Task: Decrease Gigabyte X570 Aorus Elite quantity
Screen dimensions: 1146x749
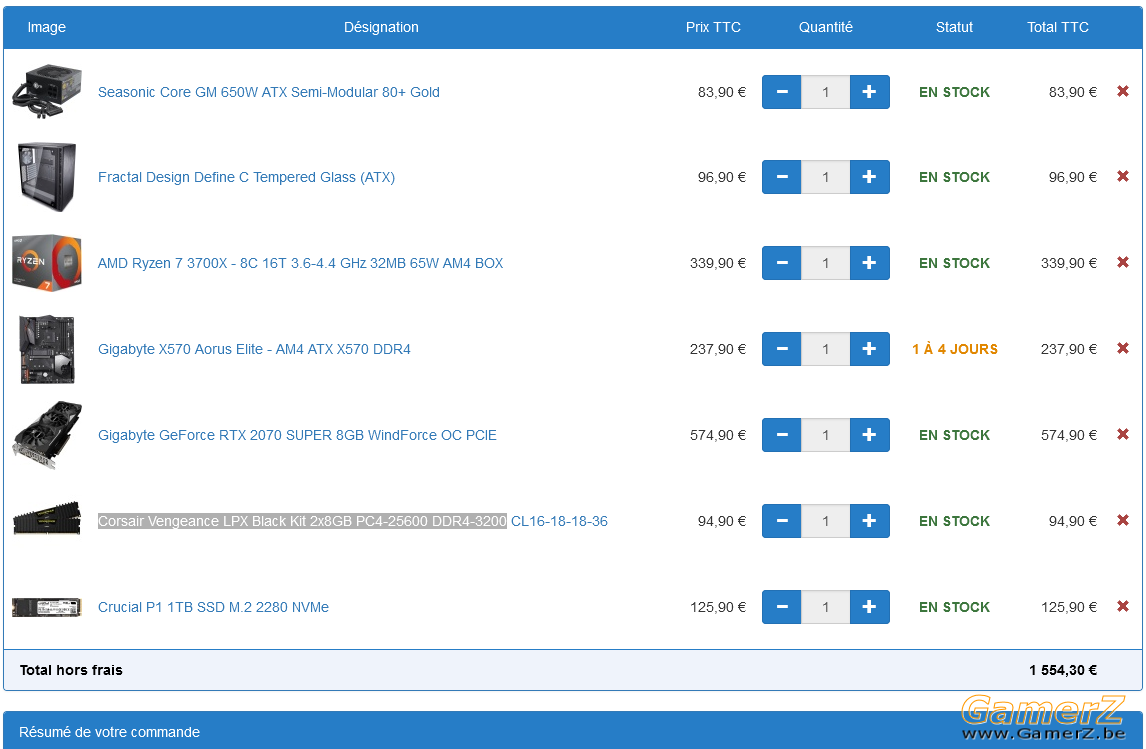Action: [x=781, y=349]
